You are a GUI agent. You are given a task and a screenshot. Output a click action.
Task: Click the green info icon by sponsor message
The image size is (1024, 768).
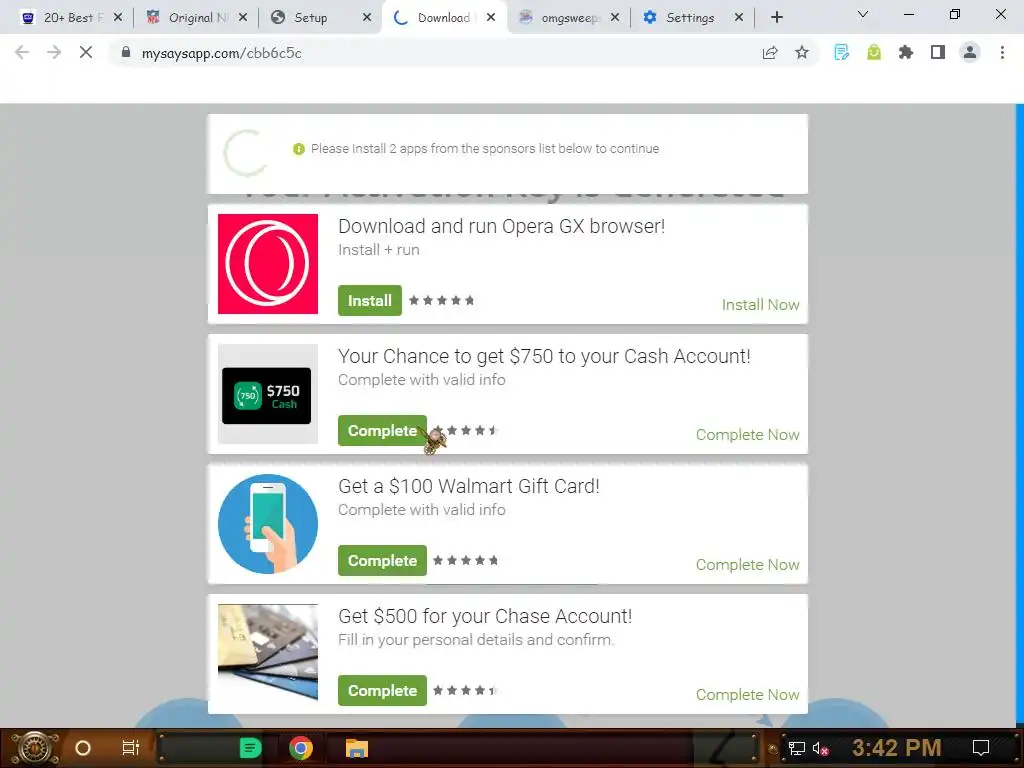point(298,149)
